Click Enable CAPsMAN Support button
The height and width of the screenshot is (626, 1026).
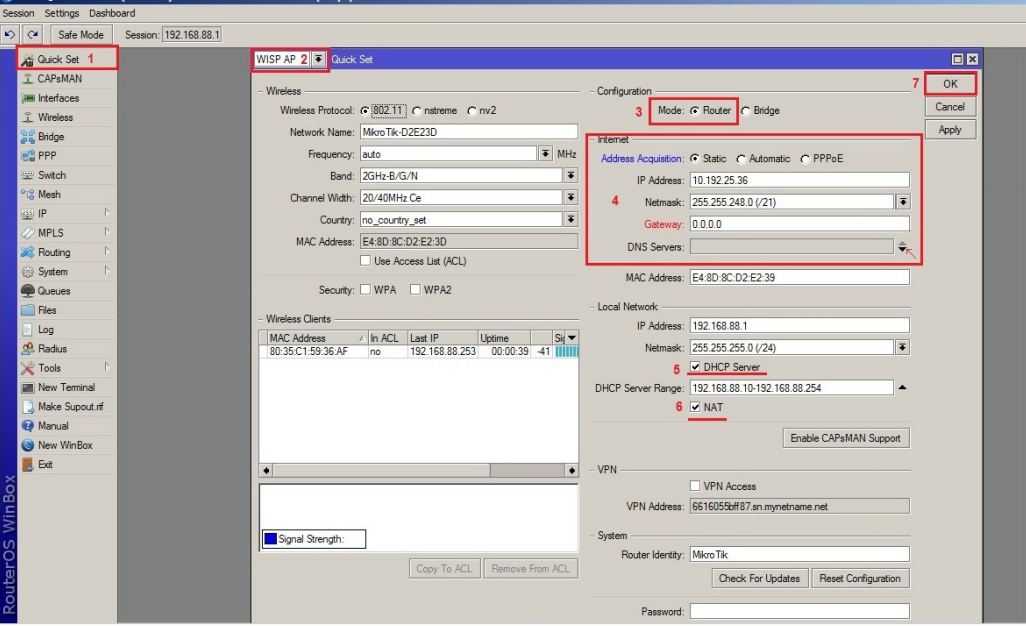[x=845, y=438]
